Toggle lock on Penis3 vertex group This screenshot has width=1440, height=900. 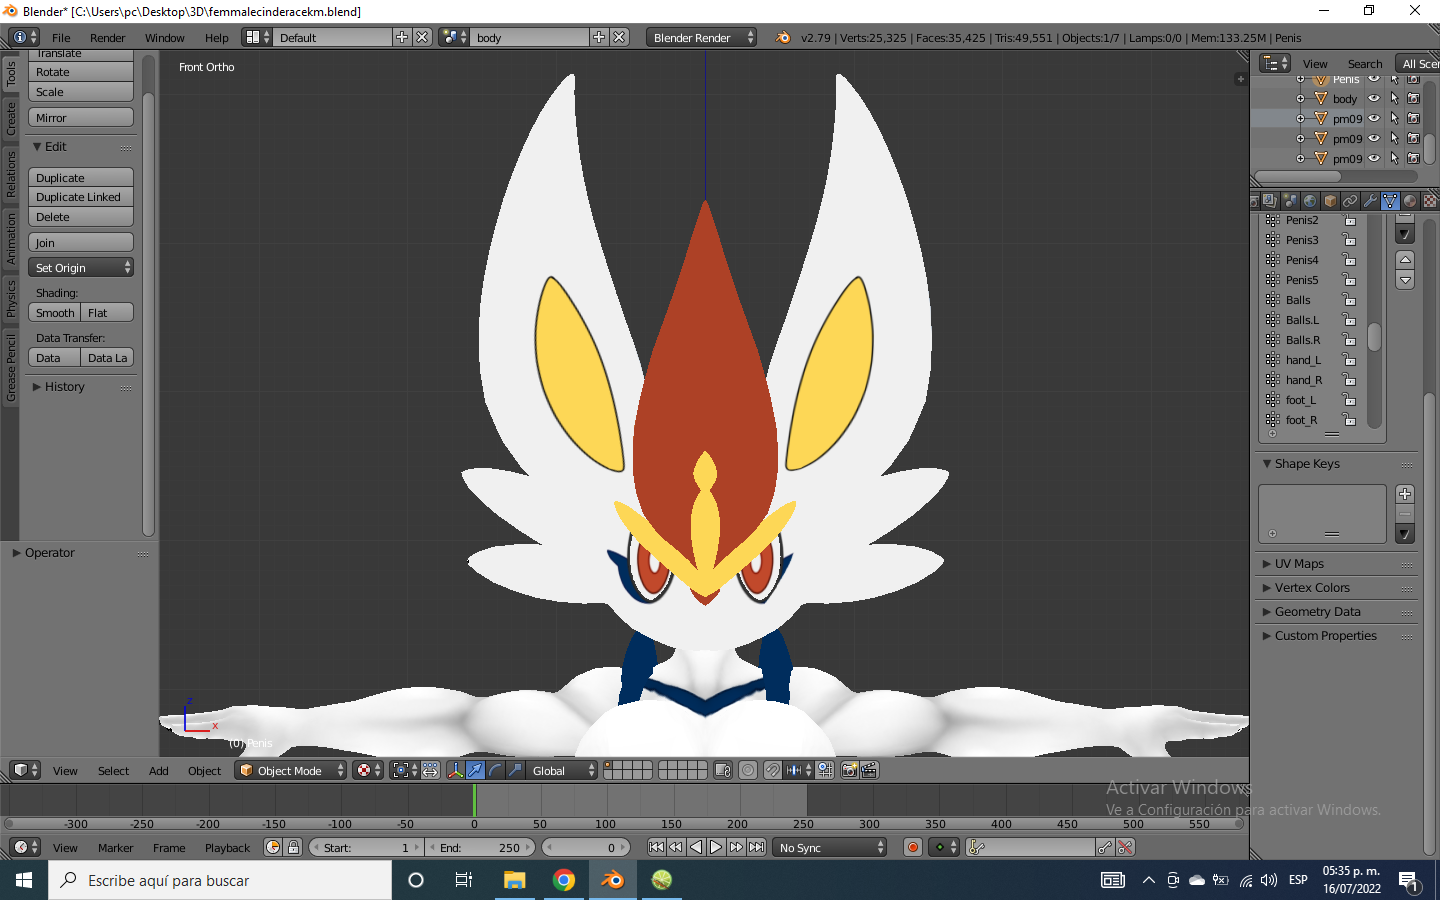(x=1349, y=240)
